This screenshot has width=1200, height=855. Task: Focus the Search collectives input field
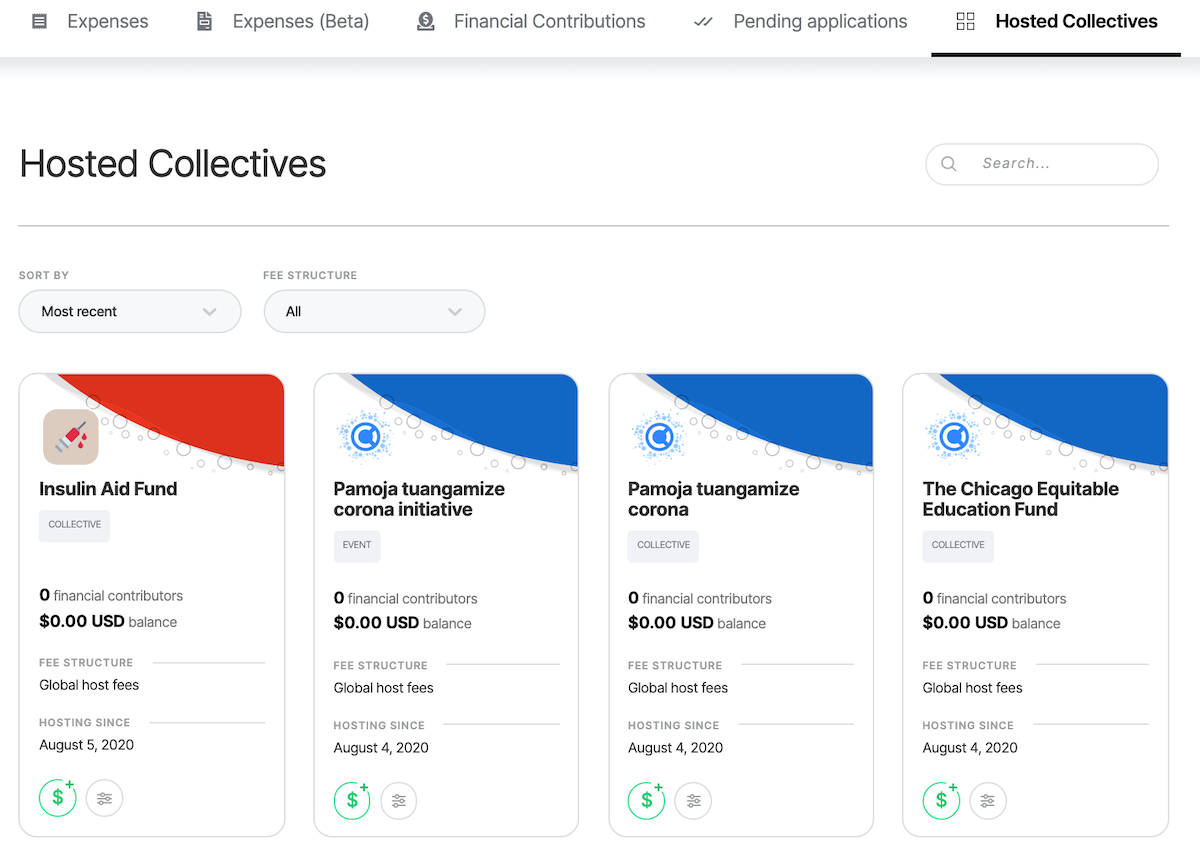(1042, 164)
